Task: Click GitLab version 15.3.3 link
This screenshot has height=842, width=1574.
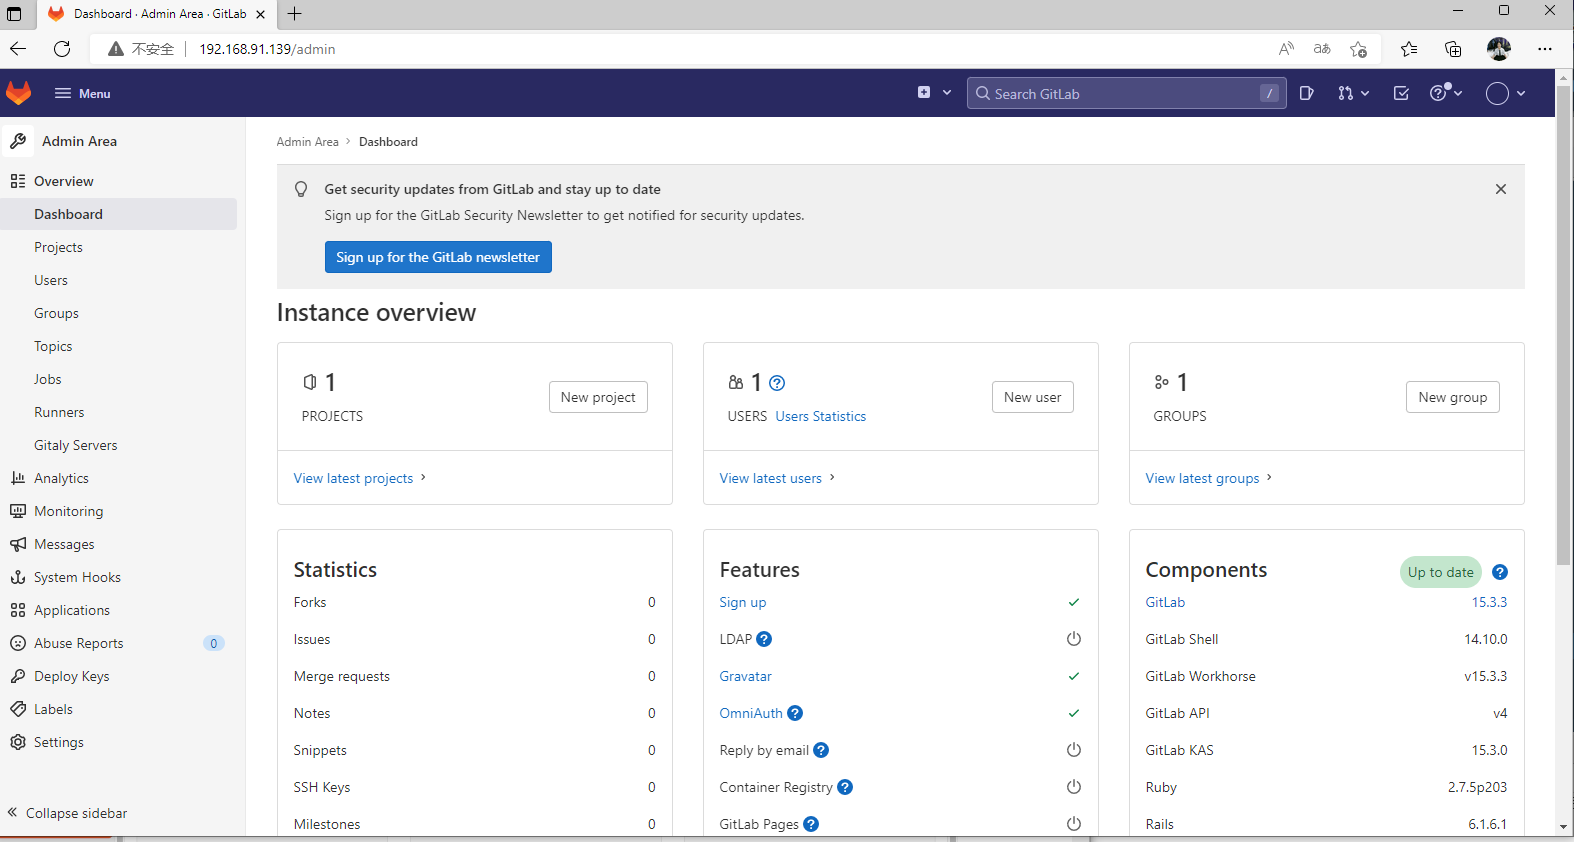Action: coord(1489,602)
